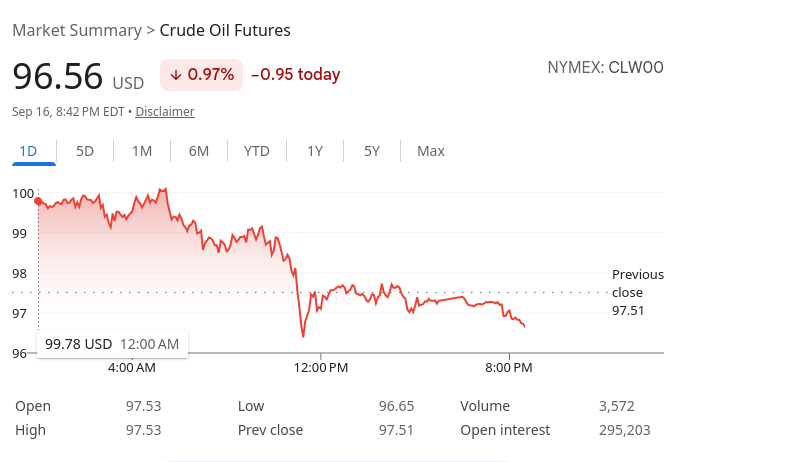Open the 5Y chart view
The height and width of the screenshot is (462, 792).
click(372, 151)
